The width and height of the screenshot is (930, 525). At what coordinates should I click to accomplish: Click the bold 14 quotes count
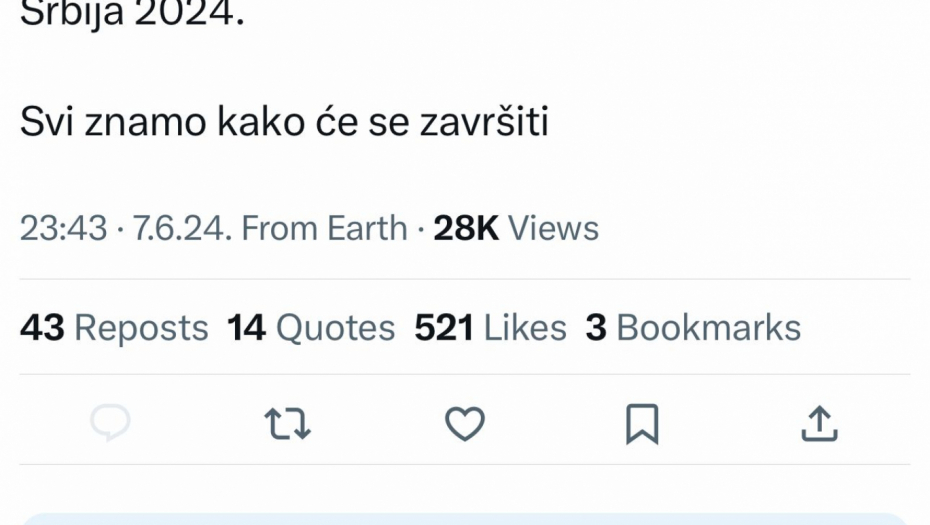(x=246, y=328)
